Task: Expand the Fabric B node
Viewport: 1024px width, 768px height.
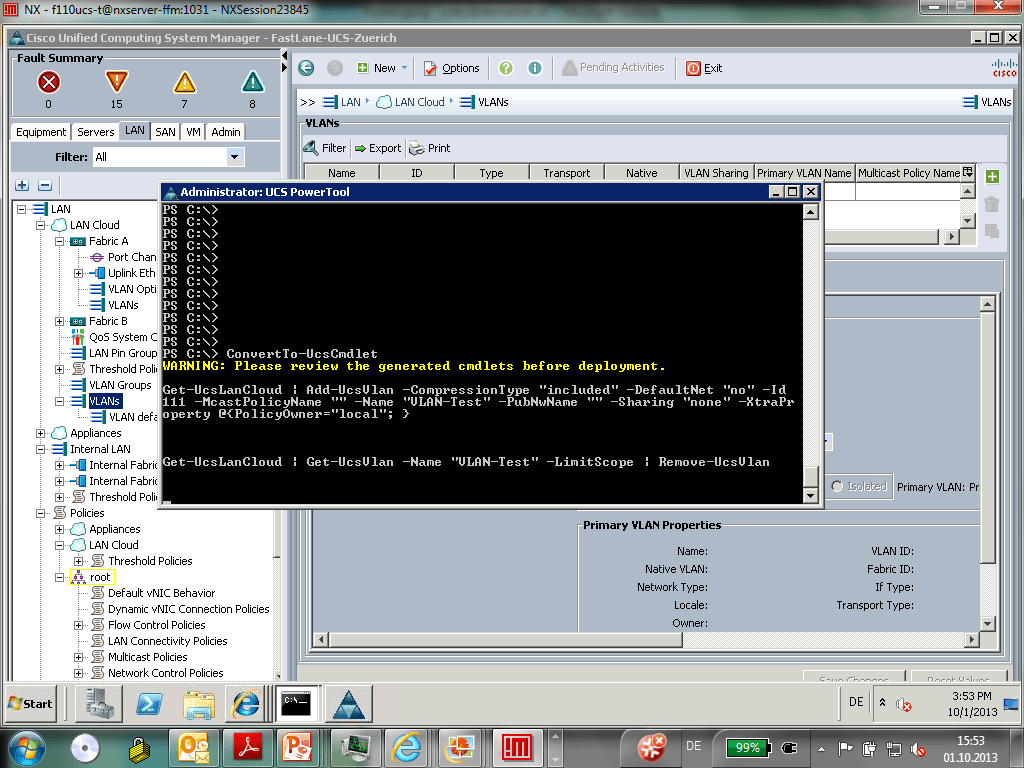Action: (59, 321)
